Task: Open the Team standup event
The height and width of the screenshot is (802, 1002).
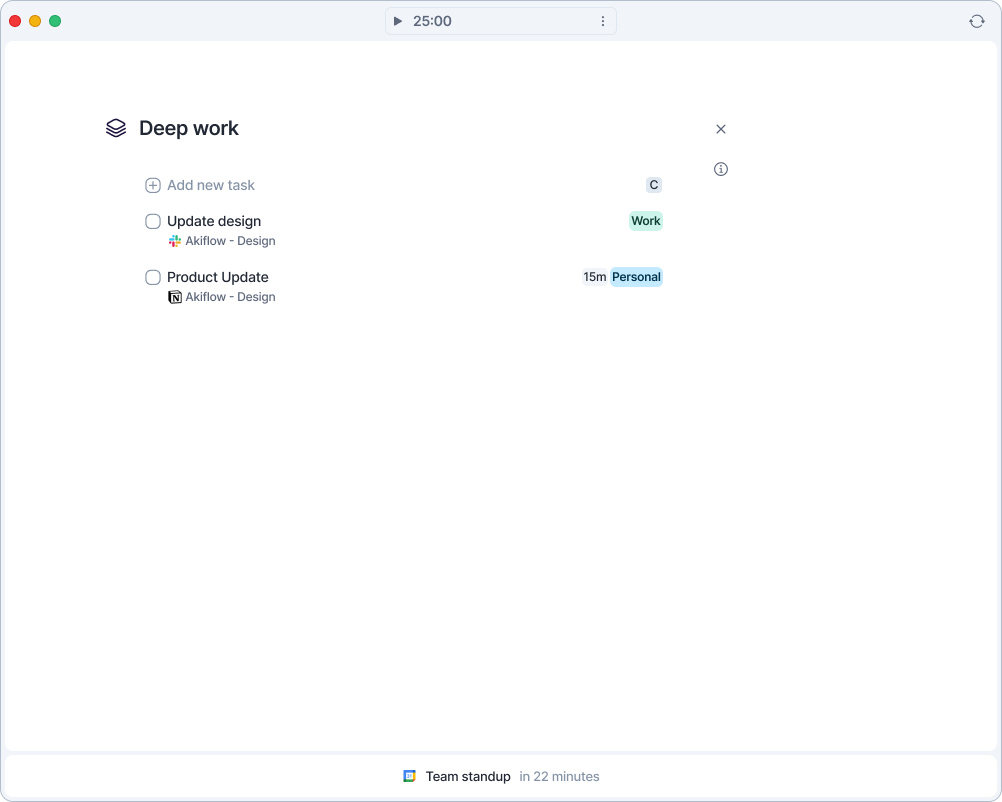Action: pyautogui.click(x=468, y=776)
